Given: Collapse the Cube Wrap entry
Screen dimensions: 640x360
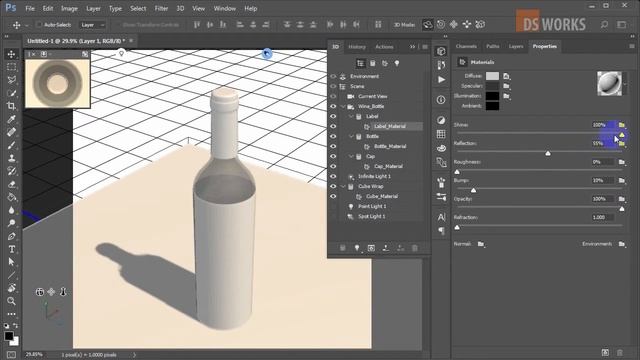Looking at the screenshot, I should [x=343, y=187].
